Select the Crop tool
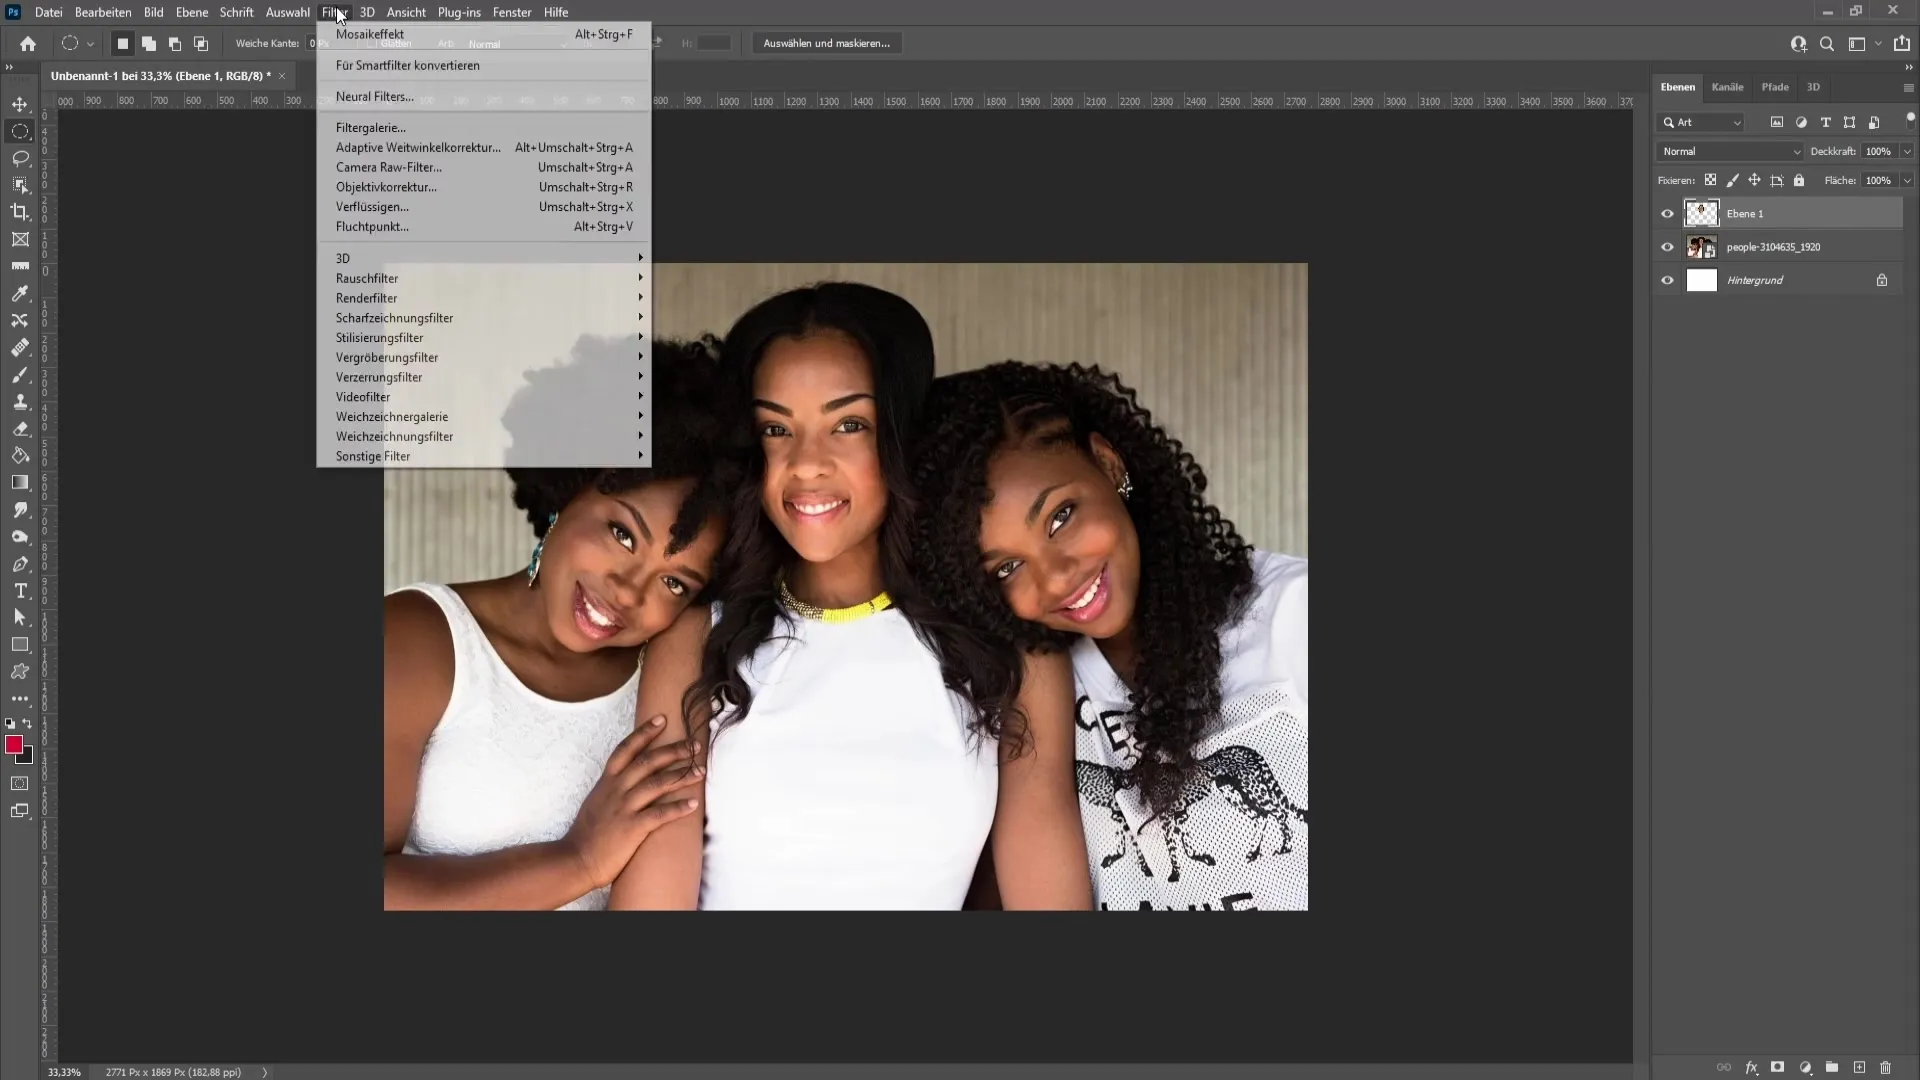Screen dimensions: 1920x1080 [x=18, y=211]
